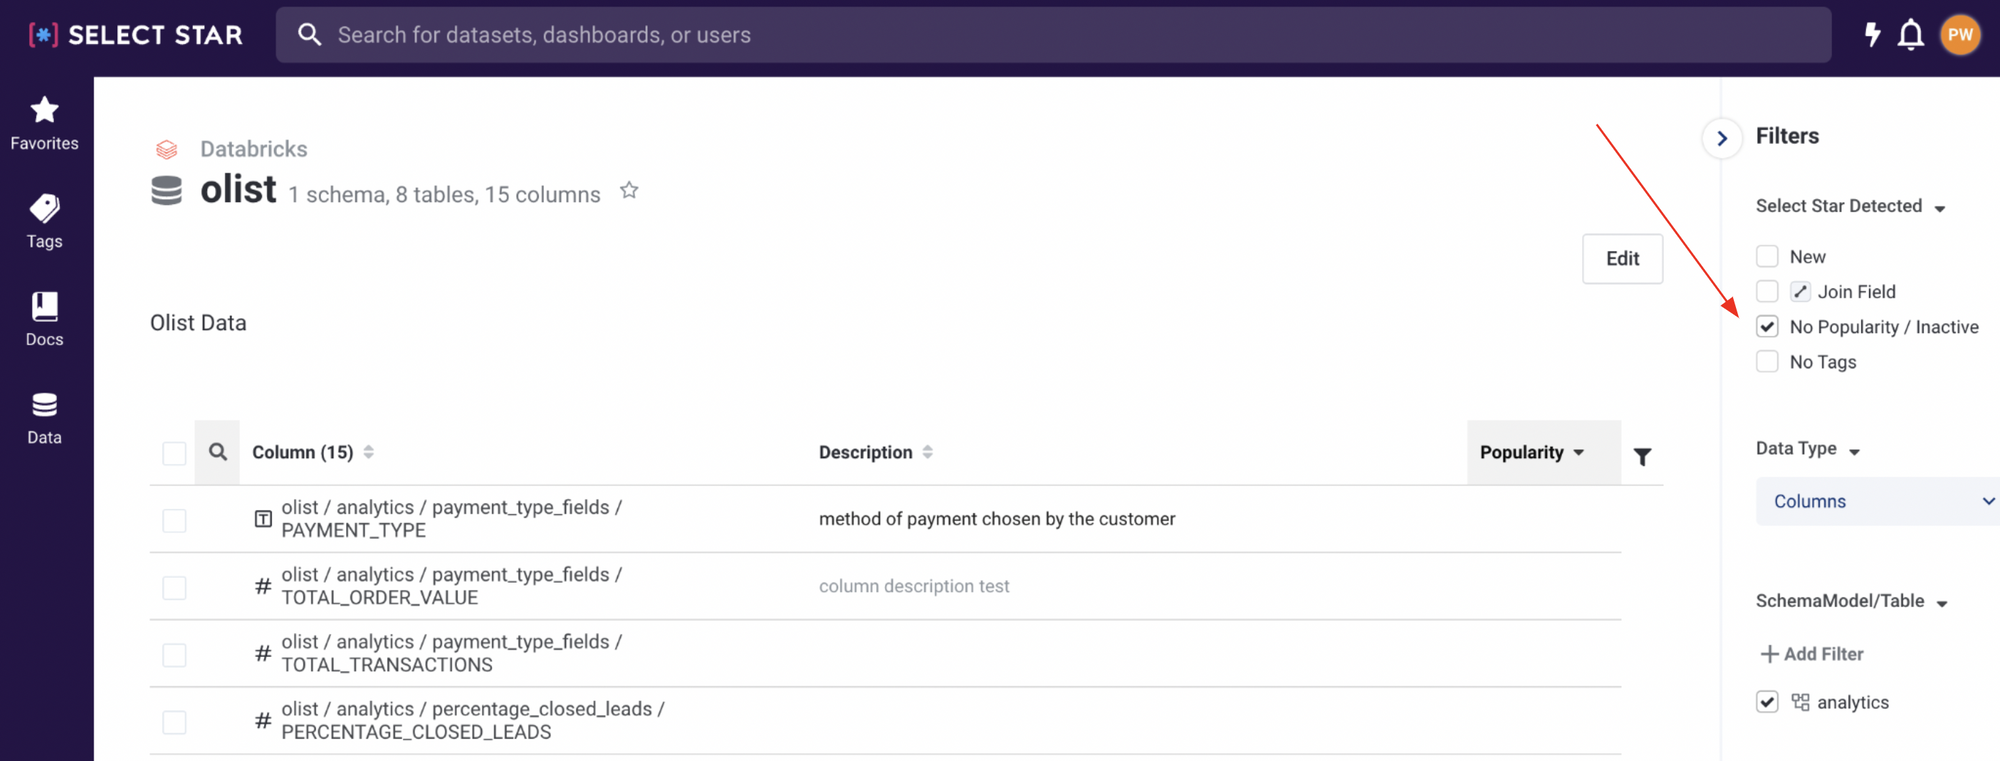Click Add Filter under SchemaModel/Table

coord(1812,654)
